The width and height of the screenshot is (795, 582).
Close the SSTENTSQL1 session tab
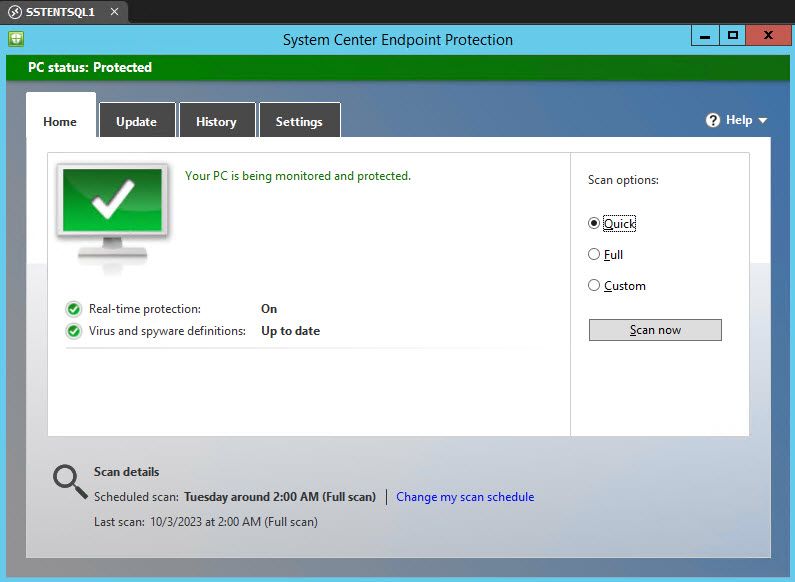[x=115, y=11]
